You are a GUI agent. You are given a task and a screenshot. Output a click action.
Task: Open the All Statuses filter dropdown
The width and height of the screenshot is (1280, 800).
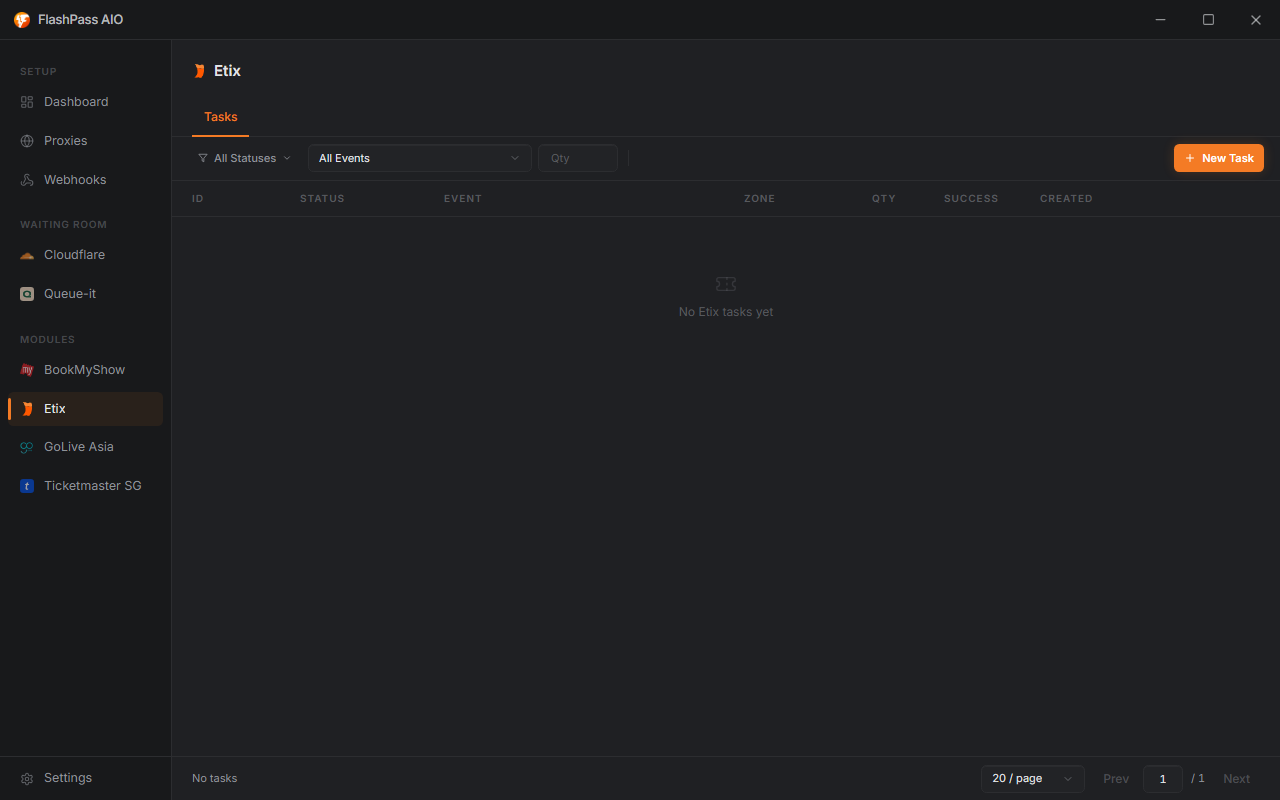245,158
